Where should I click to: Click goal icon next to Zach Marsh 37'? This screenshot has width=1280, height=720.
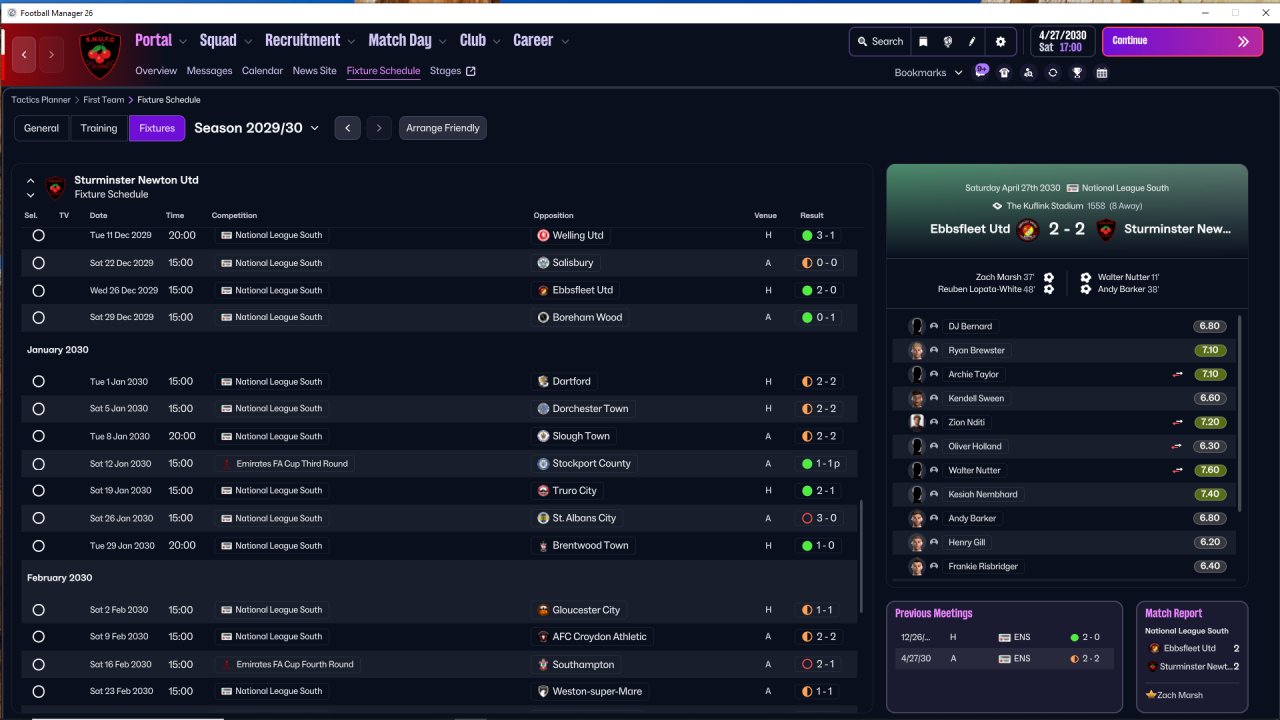(x=1049, y=277)
